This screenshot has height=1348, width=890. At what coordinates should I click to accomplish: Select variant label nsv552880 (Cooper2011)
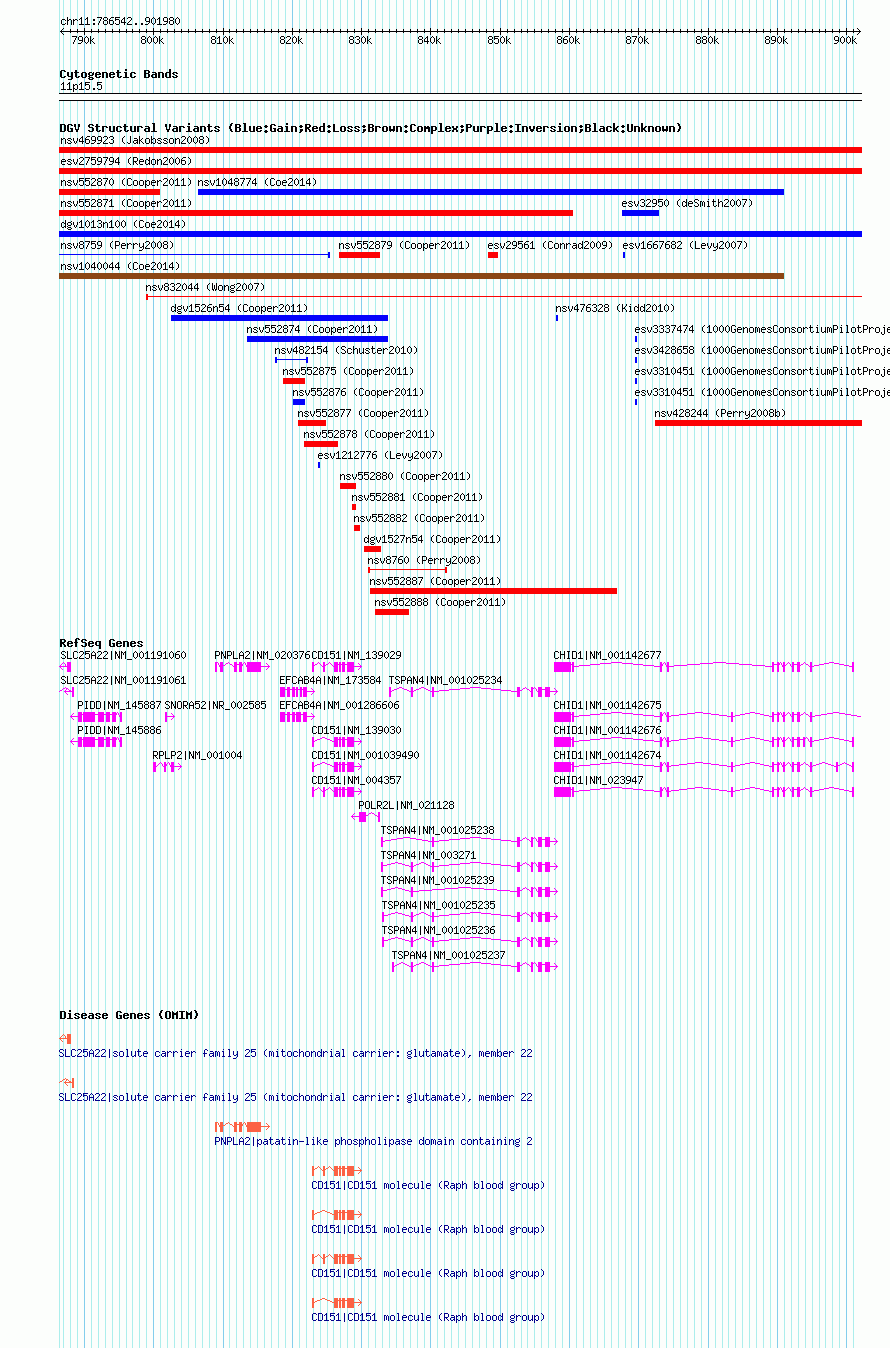coord(405,476)
